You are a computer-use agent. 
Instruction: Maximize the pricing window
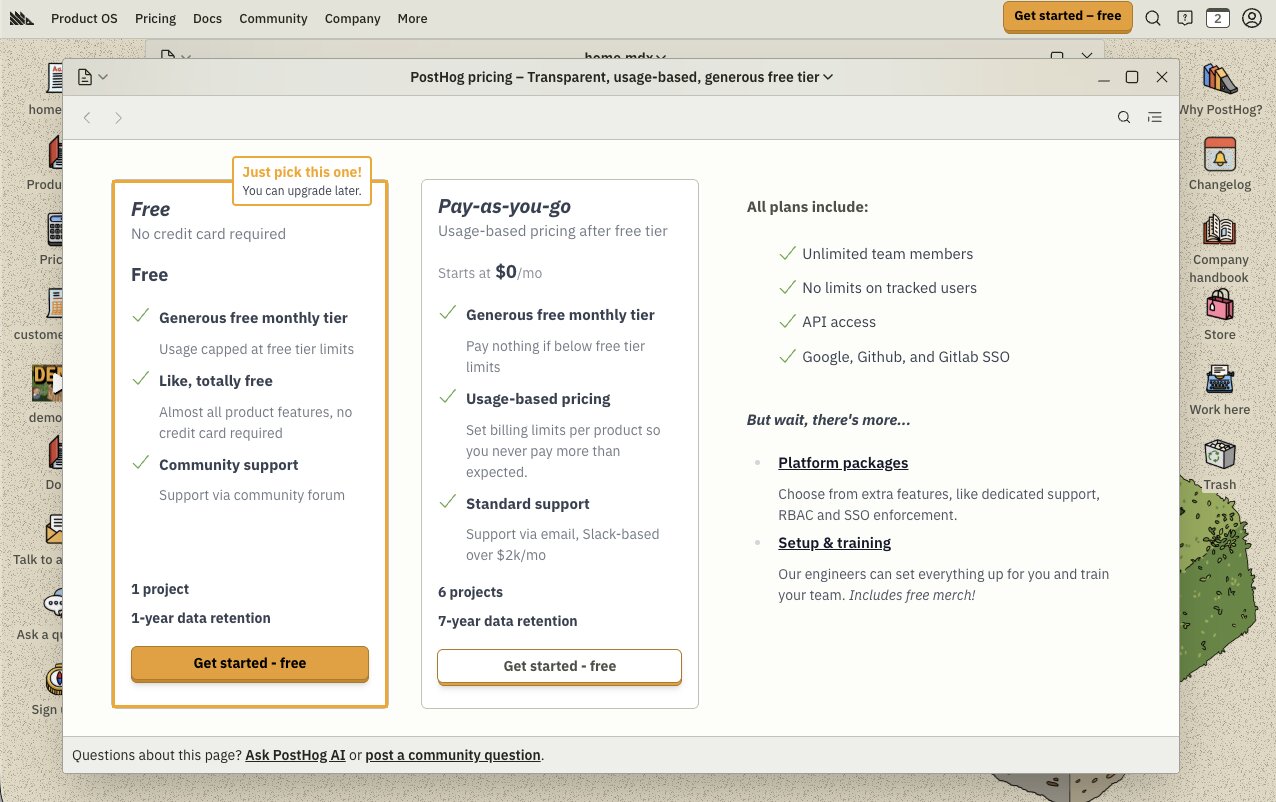point(1132,77)
